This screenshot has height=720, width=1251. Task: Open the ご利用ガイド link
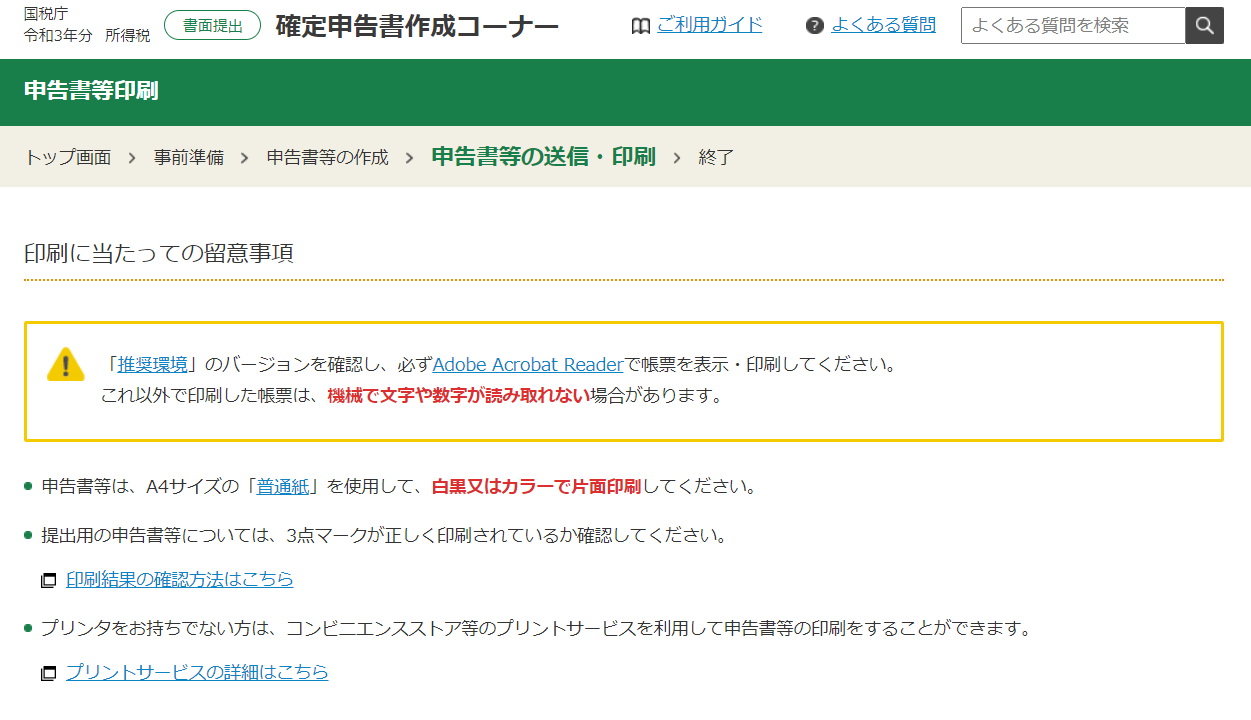[x=709, y=25]
